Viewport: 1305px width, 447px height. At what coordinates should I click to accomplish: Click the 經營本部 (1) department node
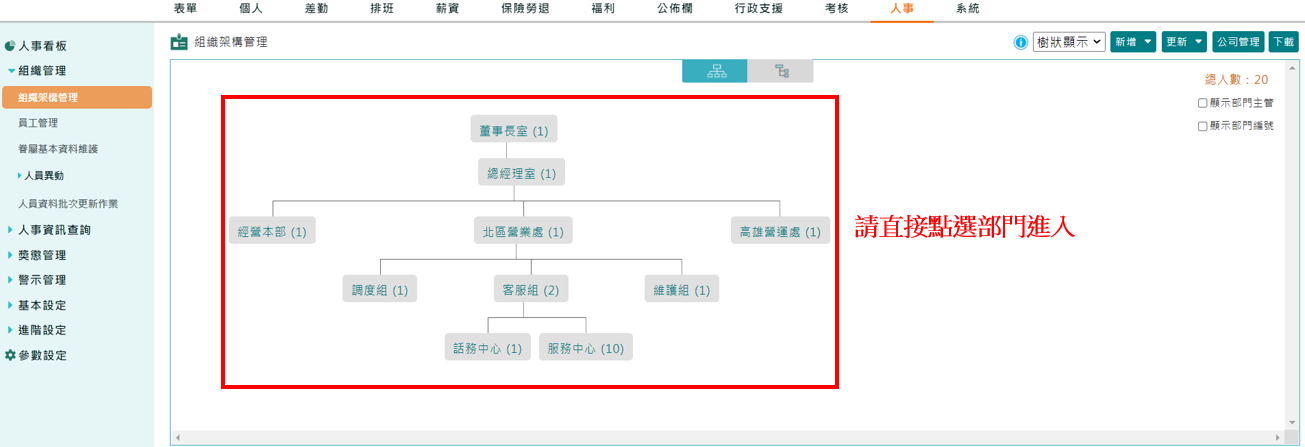[x=272, y=231]
